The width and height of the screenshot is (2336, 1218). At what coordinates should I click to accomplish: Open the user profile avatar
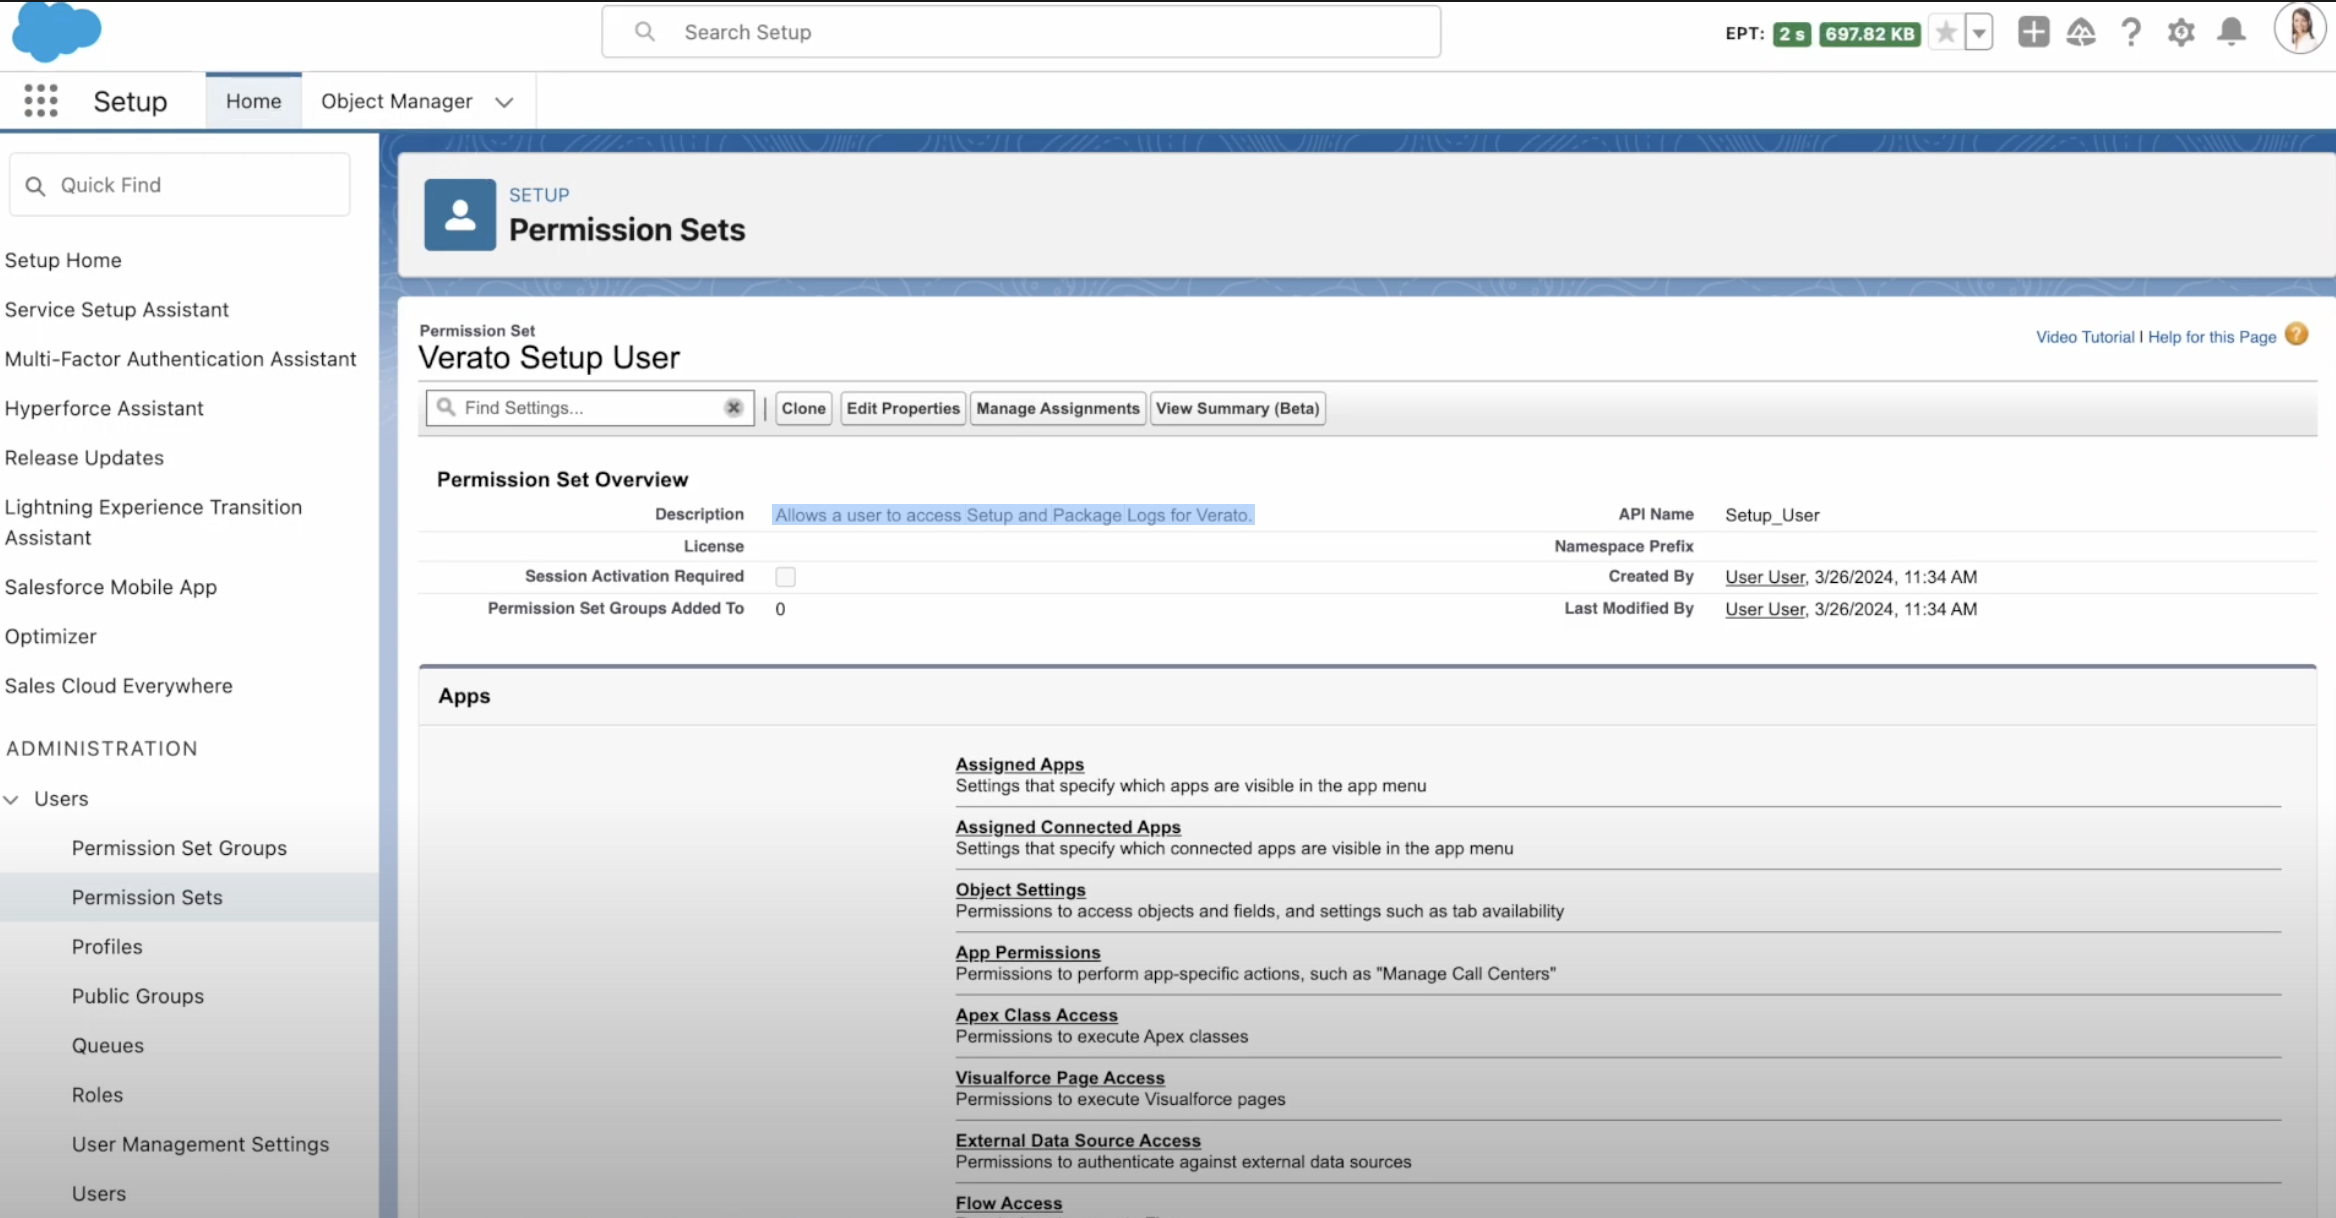click(x=2299, y=28)
